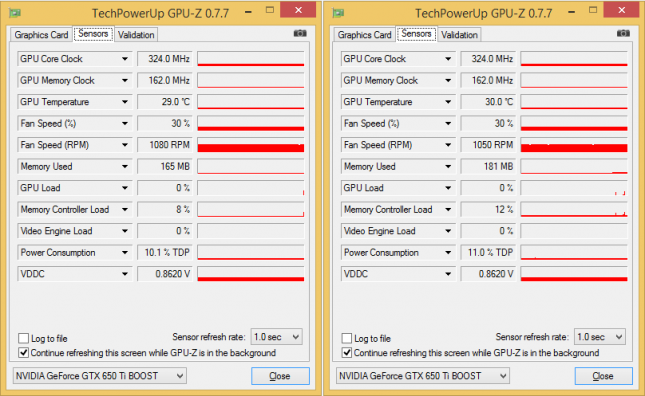Select Sensors tab in right window
This screenshot has height=396, width=645.
coord(417,34)
